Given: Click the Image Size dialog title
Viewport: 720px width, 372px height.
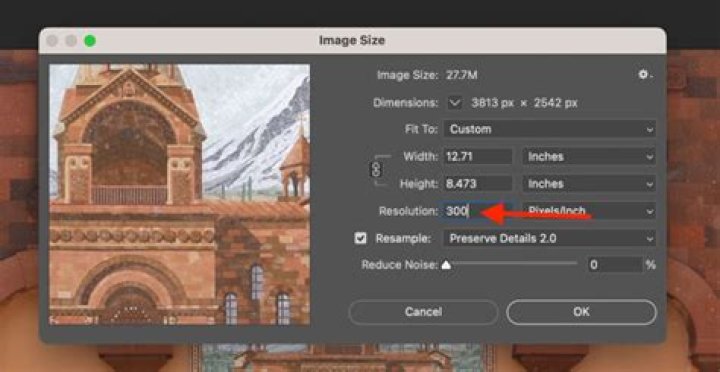Looking at the screenshot, I should (x=352, y=40).
